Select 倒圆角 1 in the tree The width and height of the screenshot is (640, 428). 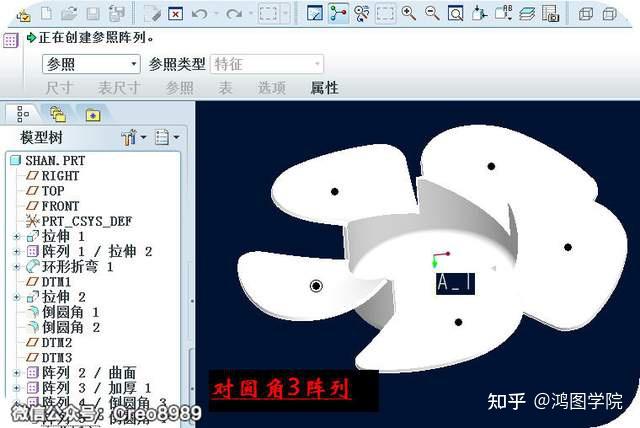click(x=71, y=313)
